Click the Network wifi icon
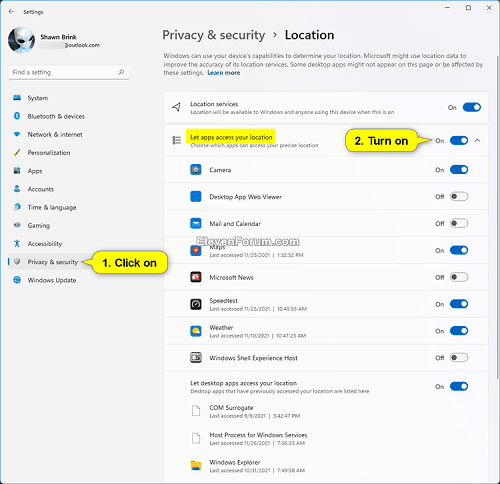The width and height of the screenshot is (500, 484). (x=17, y=134)
